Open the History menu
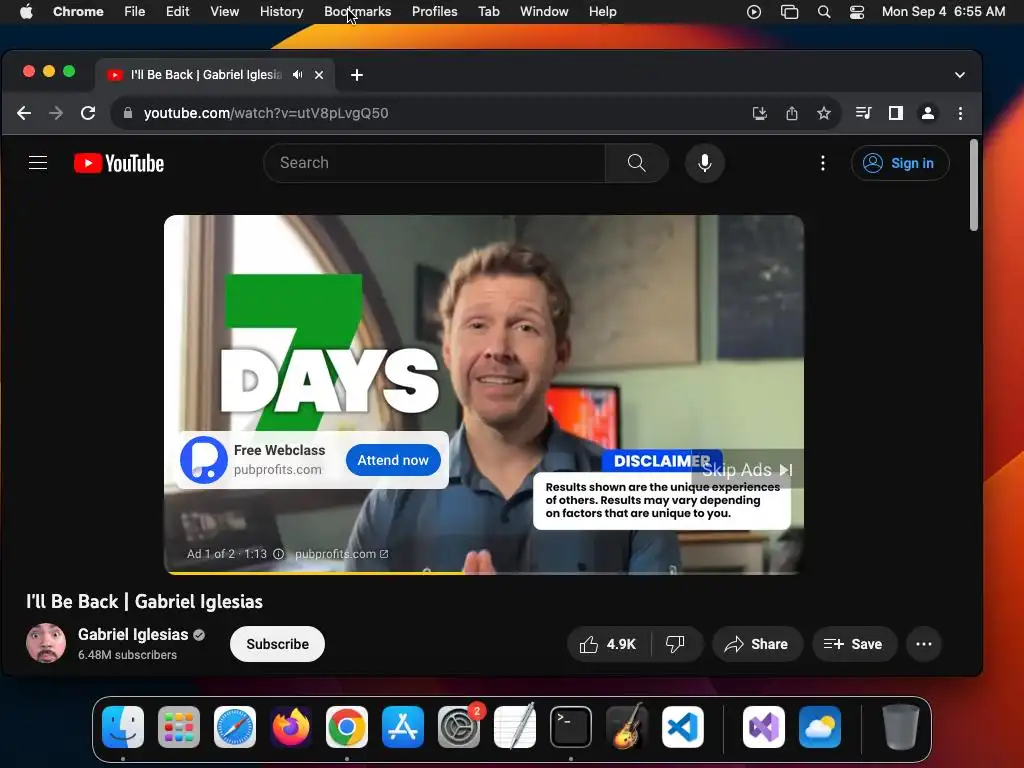Image resolution: width=1024 pixels, height=768 pixels. tap(281, 12)
